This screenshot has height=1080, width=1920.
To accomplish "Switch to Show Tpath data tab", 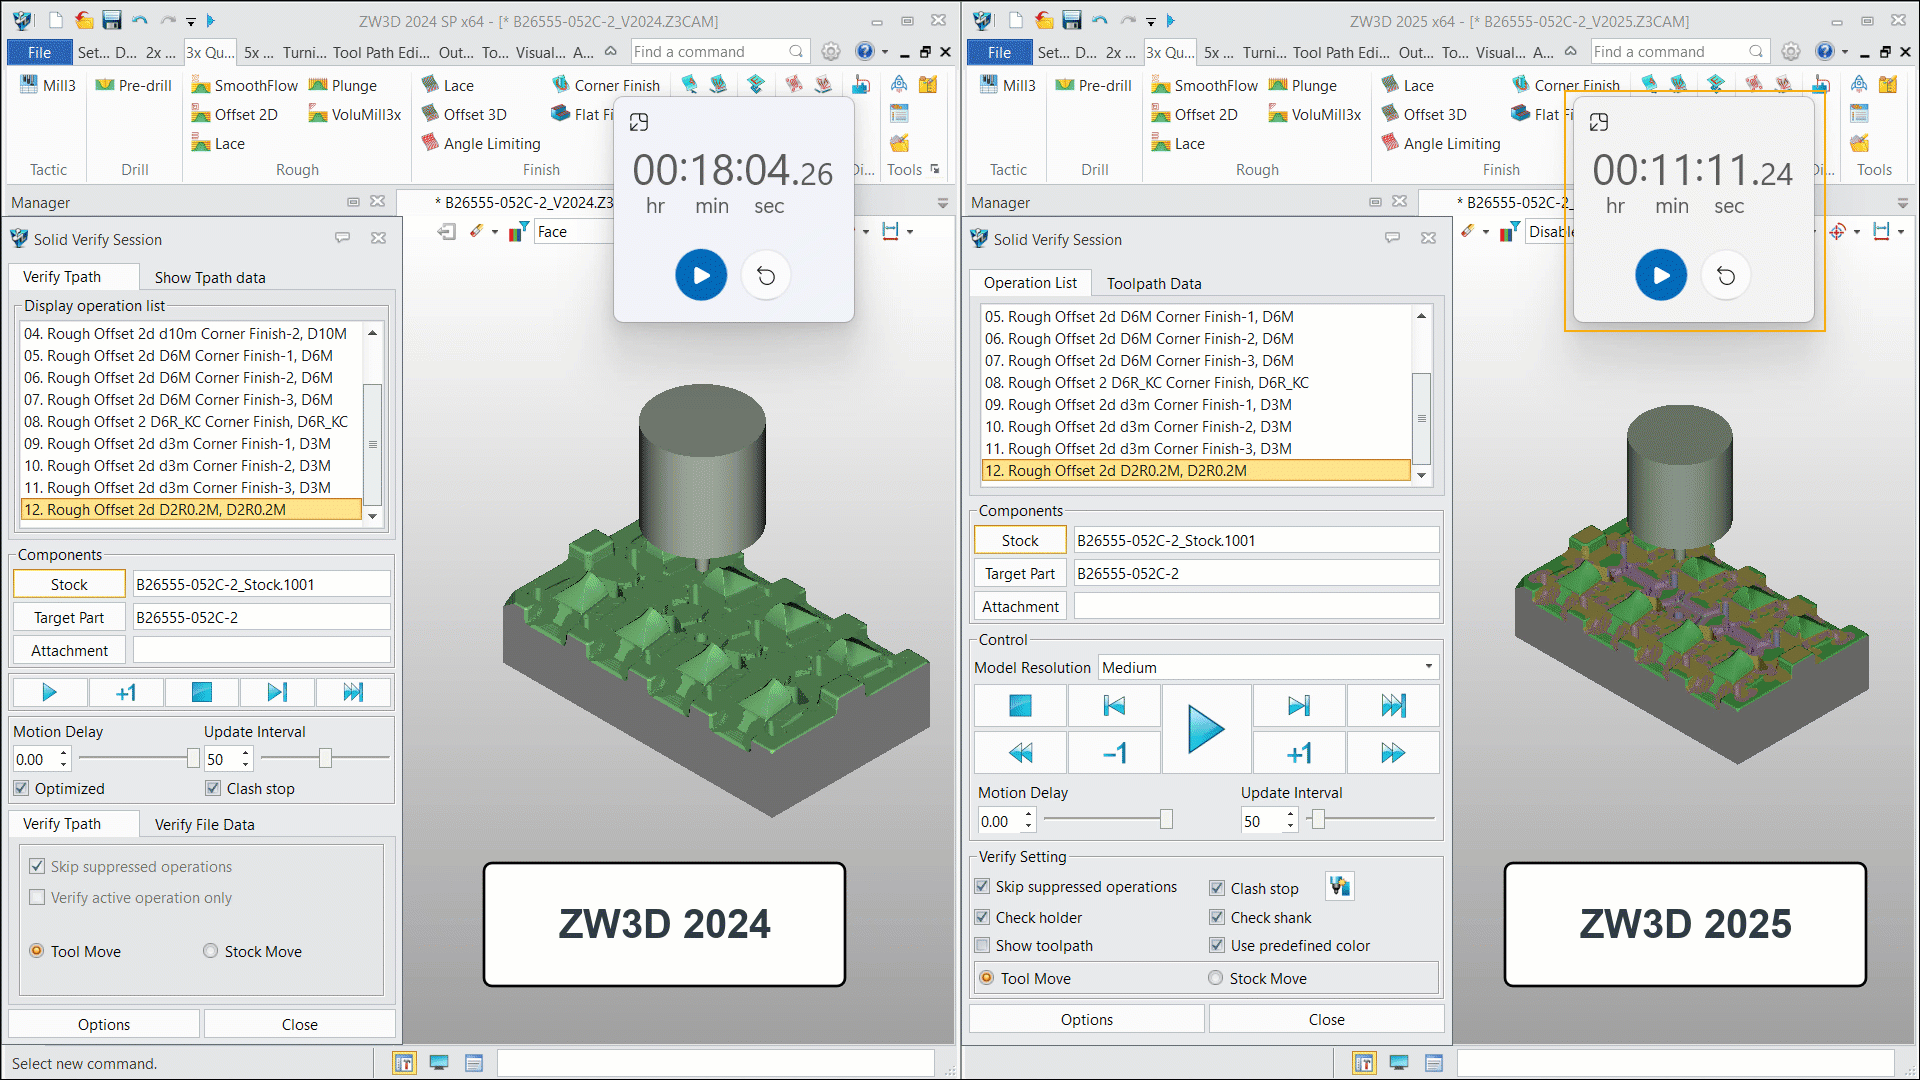I will point(210,277).
